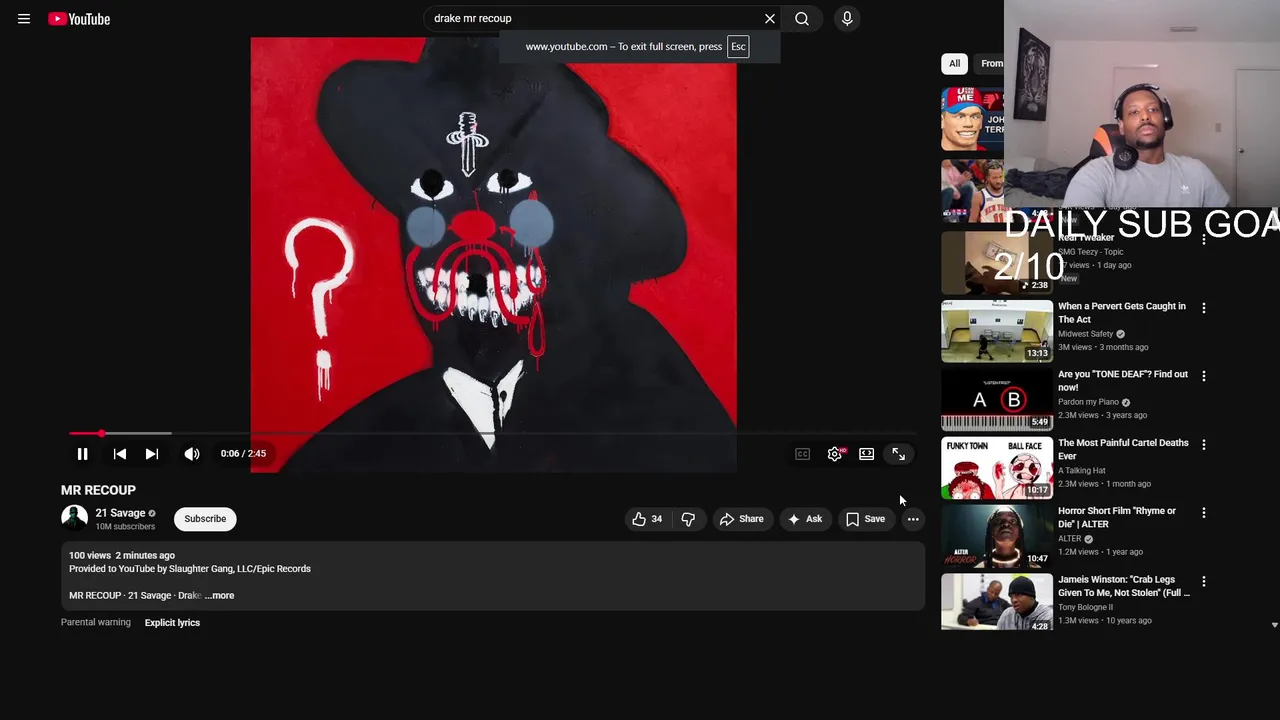
Task: Click Explicit lyrics label
Action: pyautogui.click(x=172, y=623)
